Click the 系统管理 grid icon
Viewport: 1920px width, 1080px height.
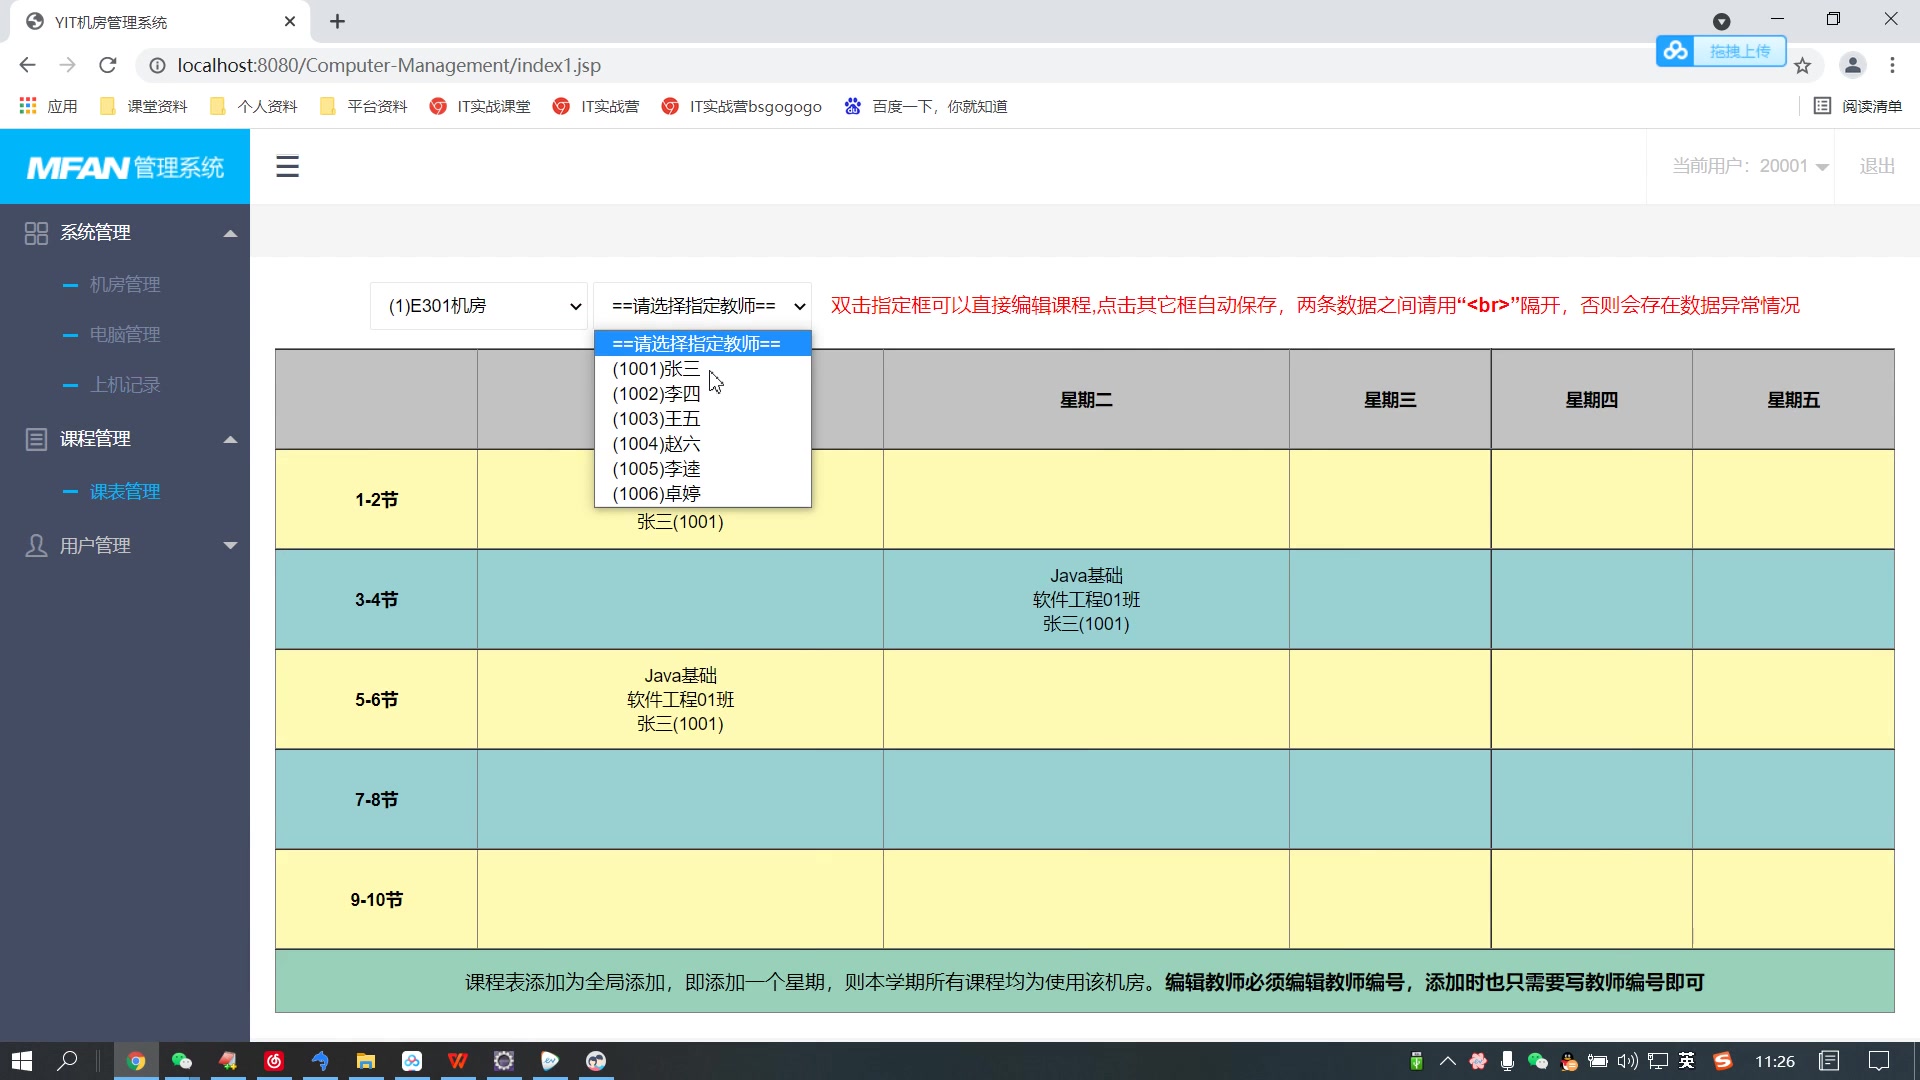point(36,232)
